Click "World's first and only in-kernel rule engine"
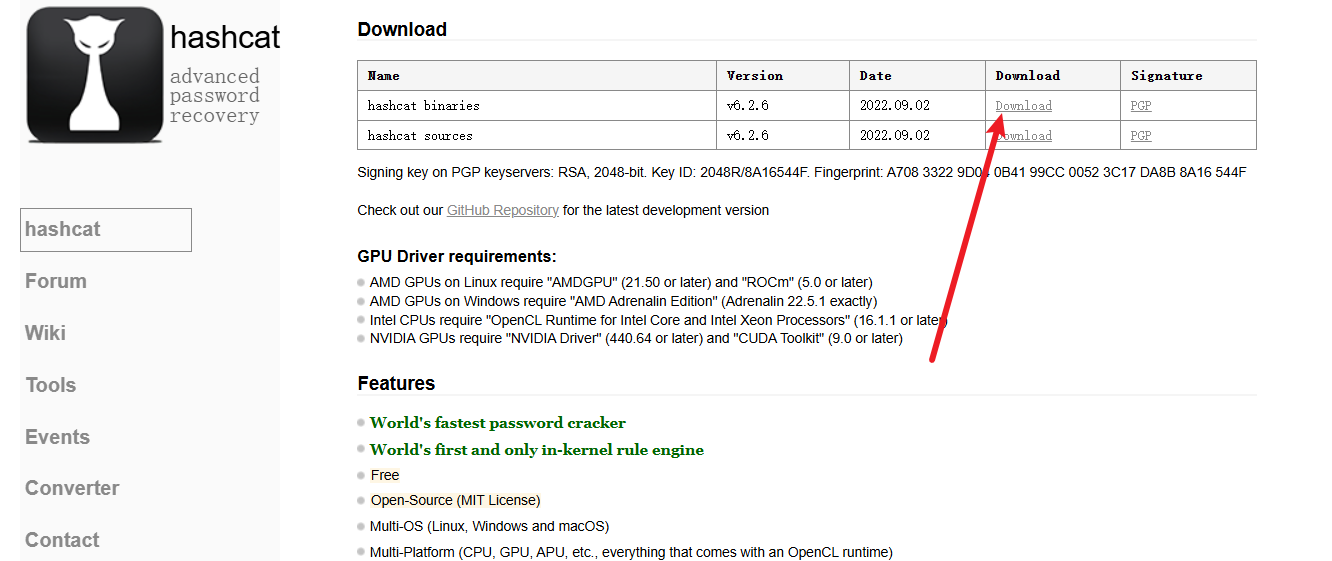The height and width of the screenshot is (561, 1332). click(537, 450)
